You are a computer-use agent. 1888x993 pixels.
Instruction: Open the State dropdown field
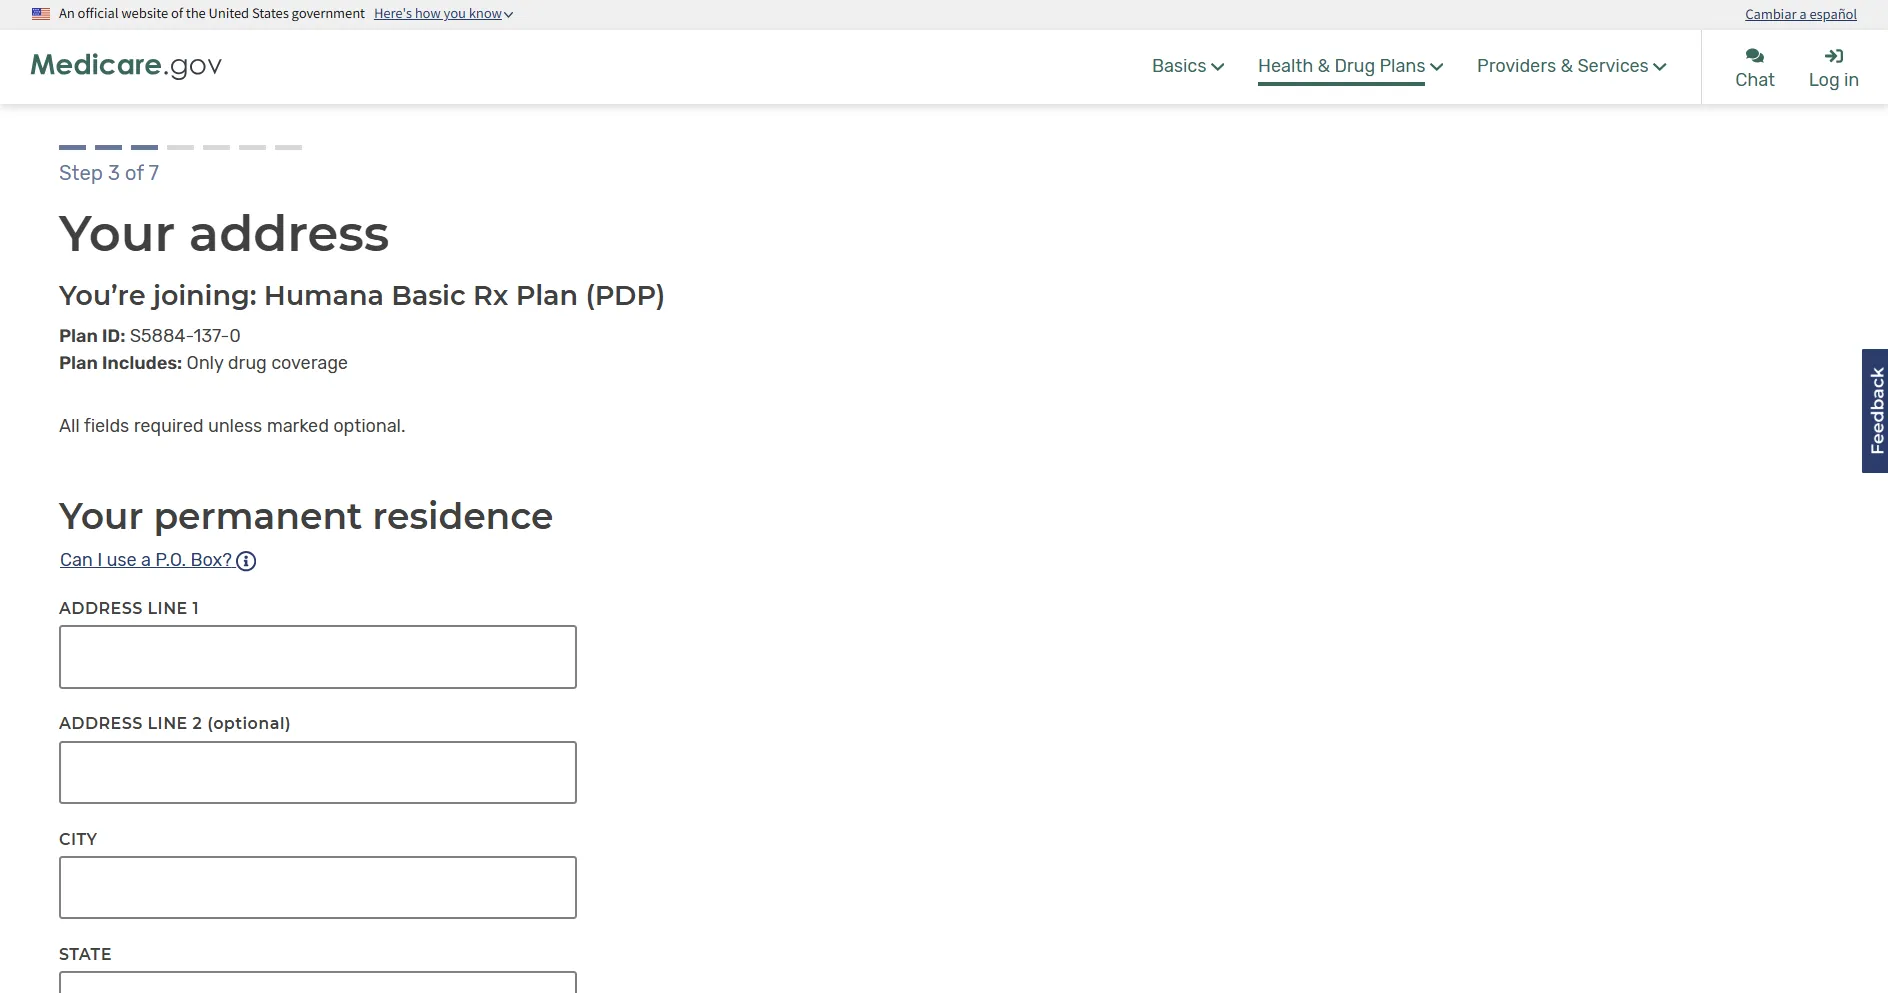[x=318, y=982]
